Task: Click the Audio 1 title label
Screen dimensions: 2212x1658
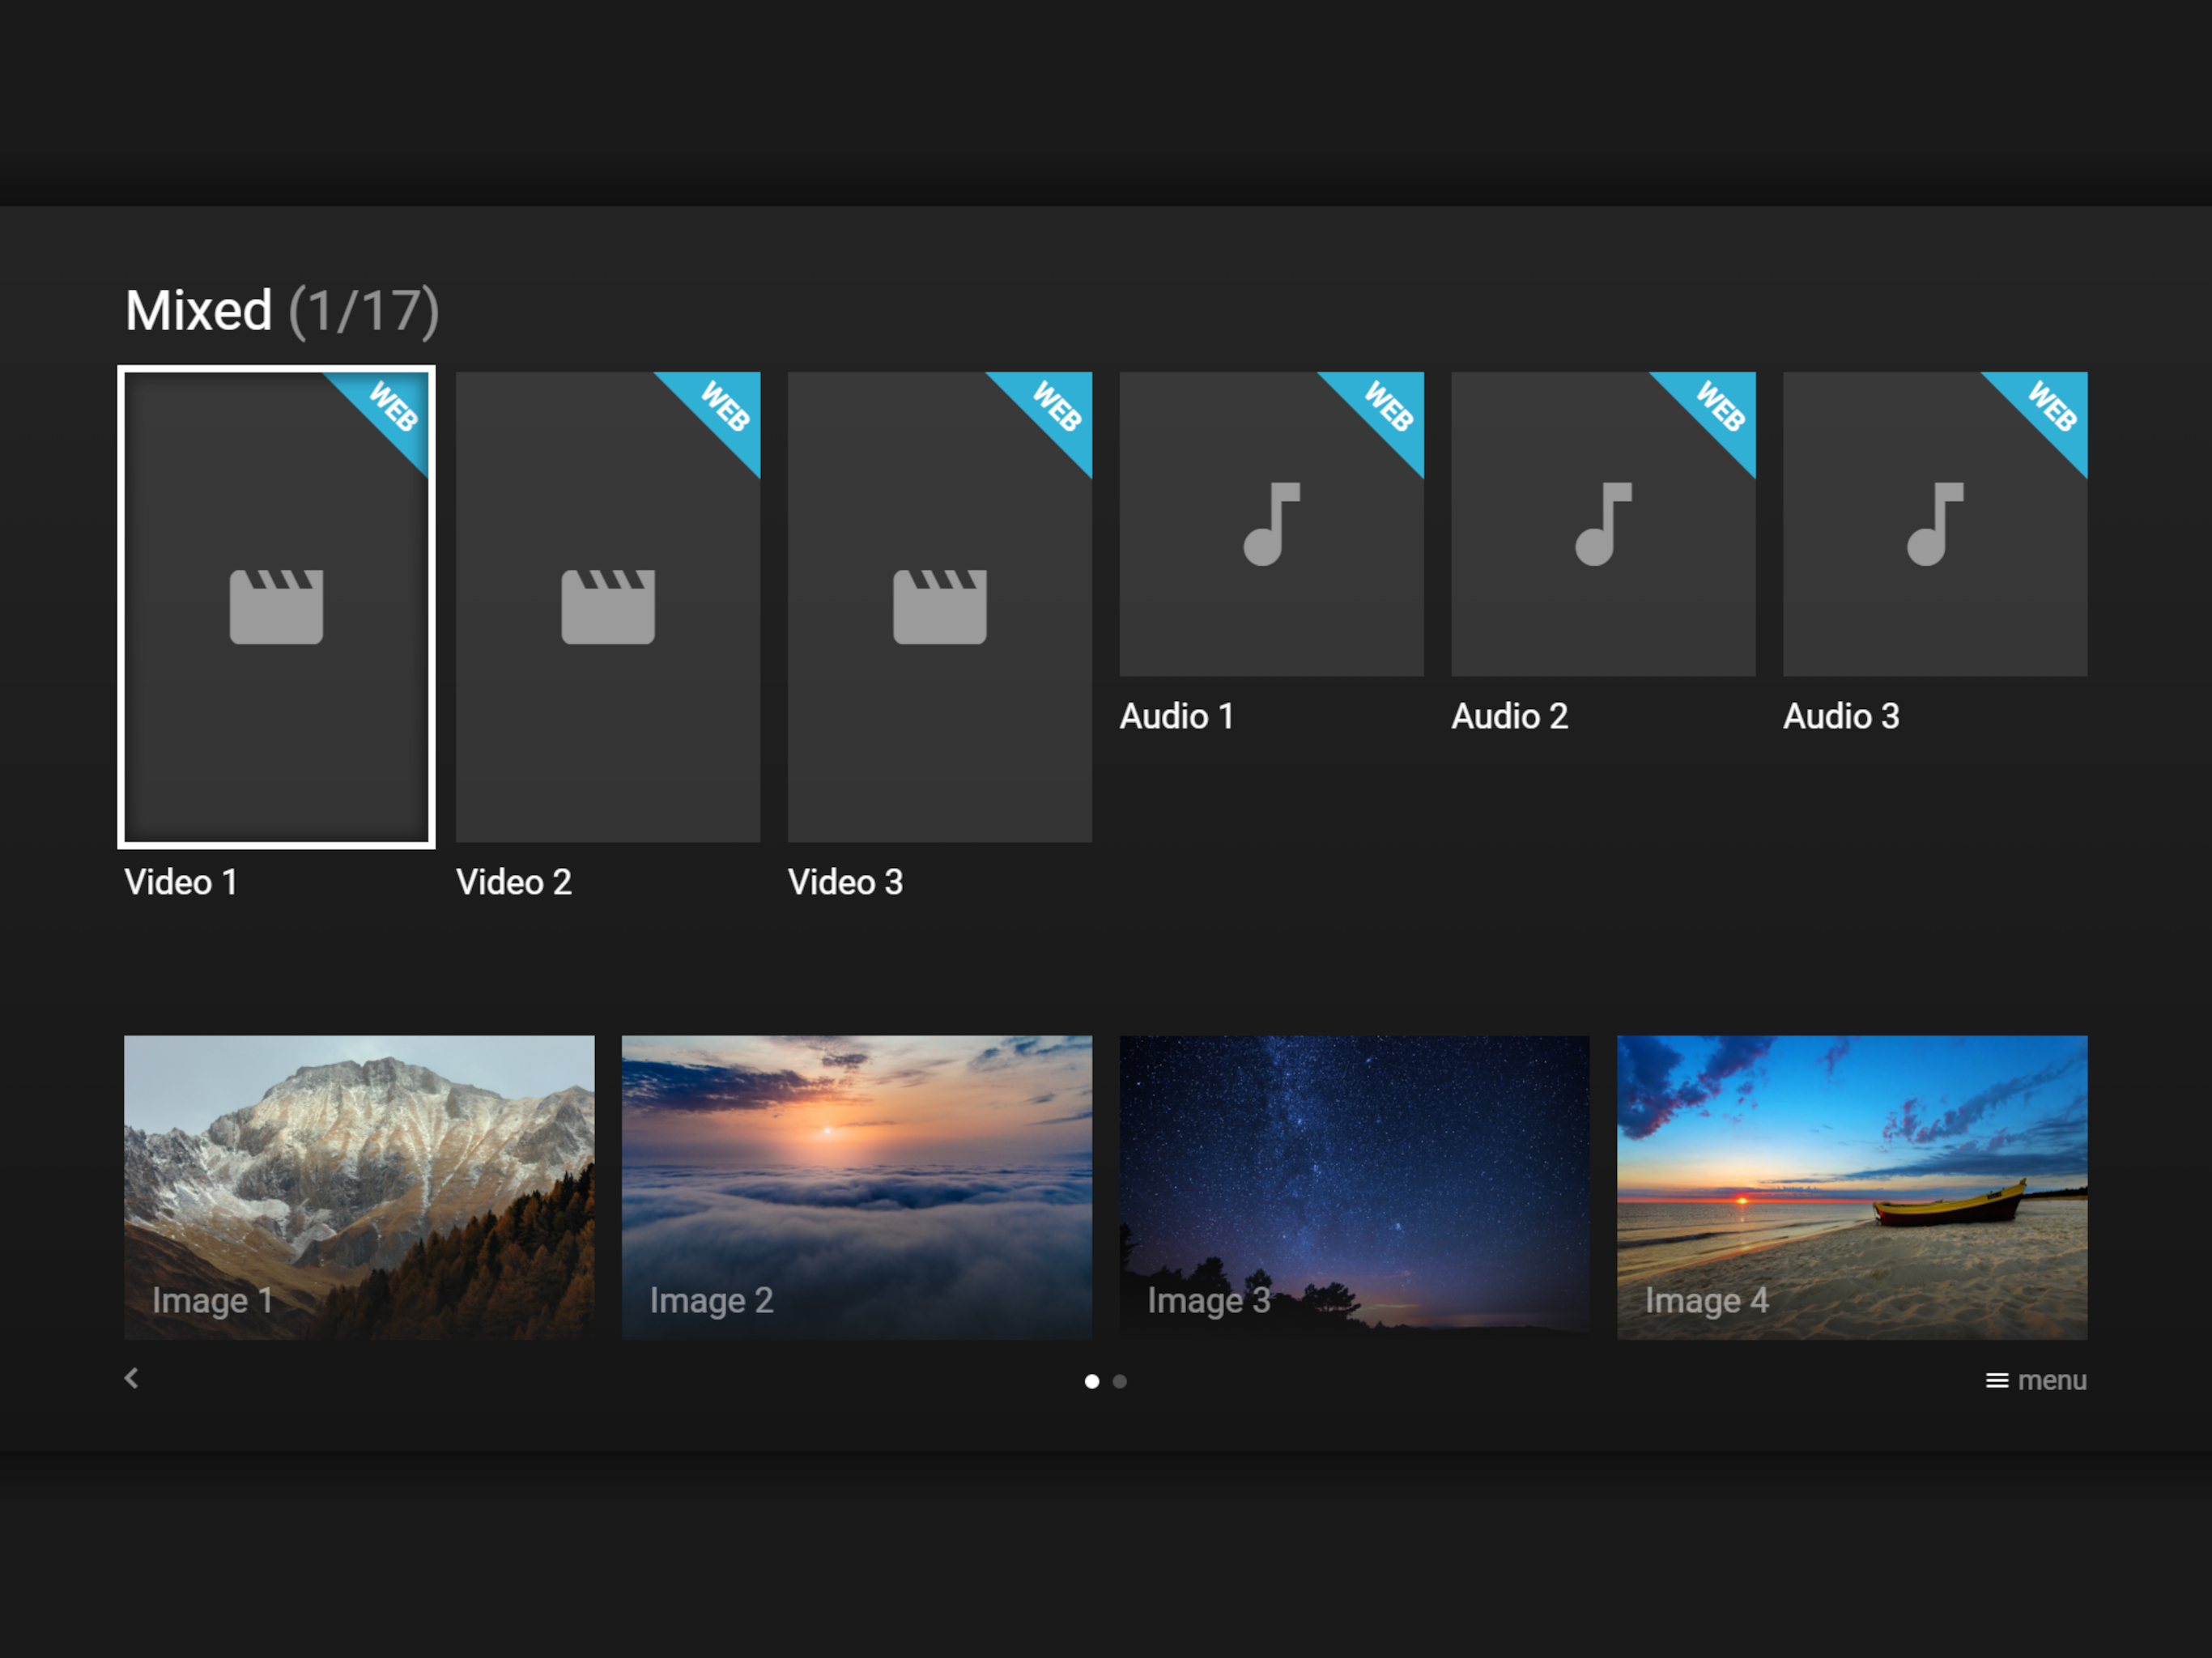Action: (1176, 716)
